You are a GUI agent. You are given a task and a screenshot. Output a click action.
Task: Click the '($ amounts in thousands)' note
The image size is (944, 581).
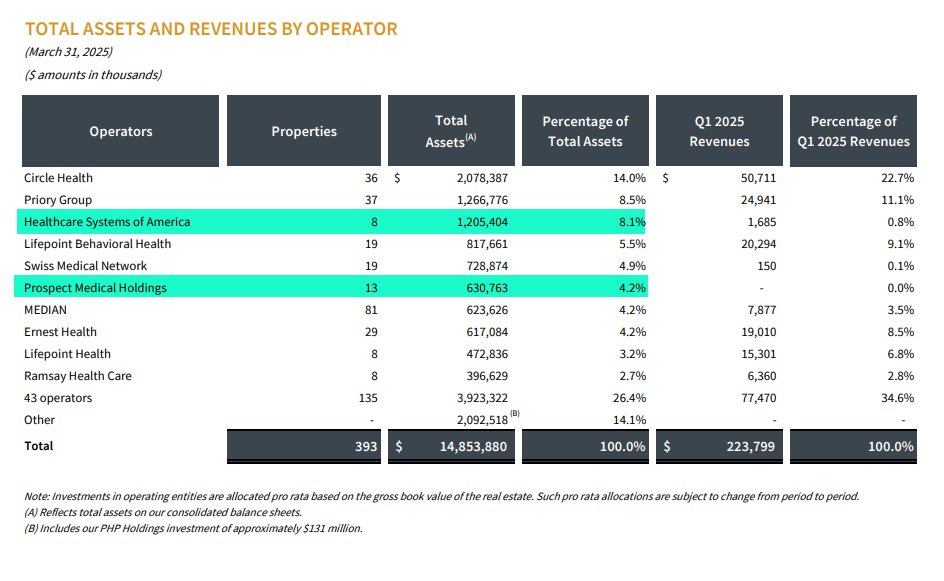93,75
